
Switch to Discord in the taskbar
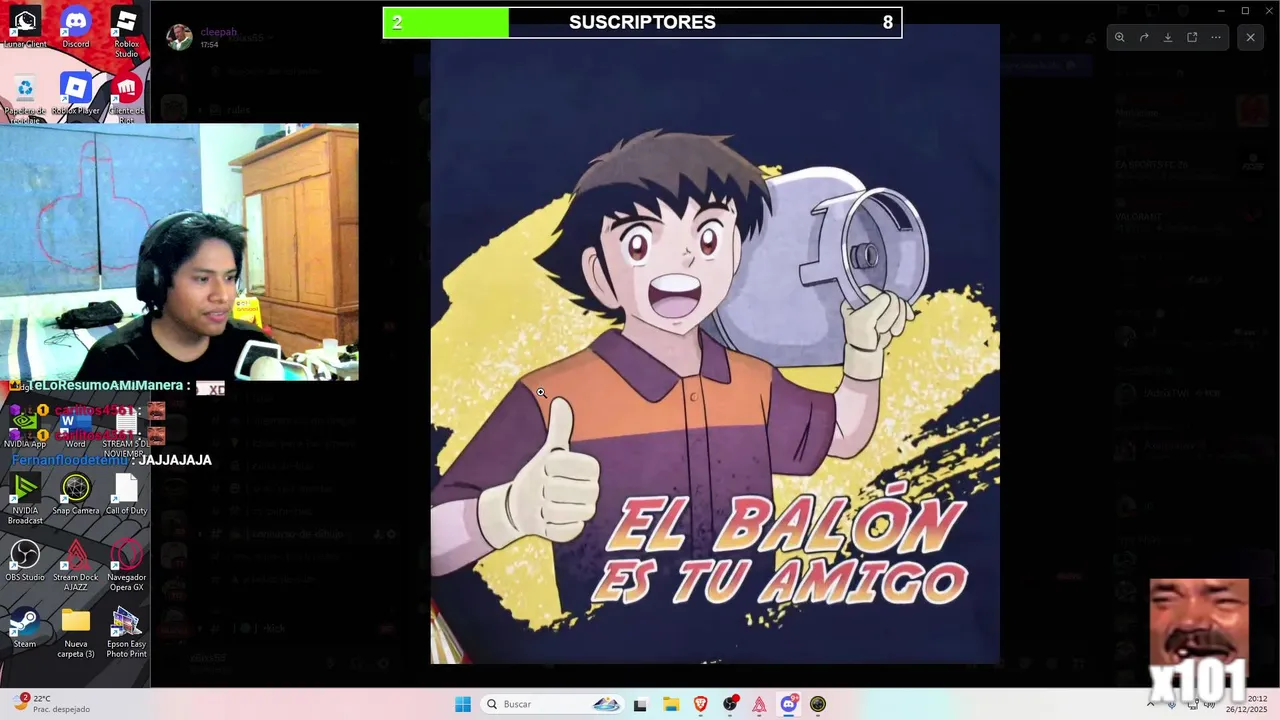pos(789,704)
